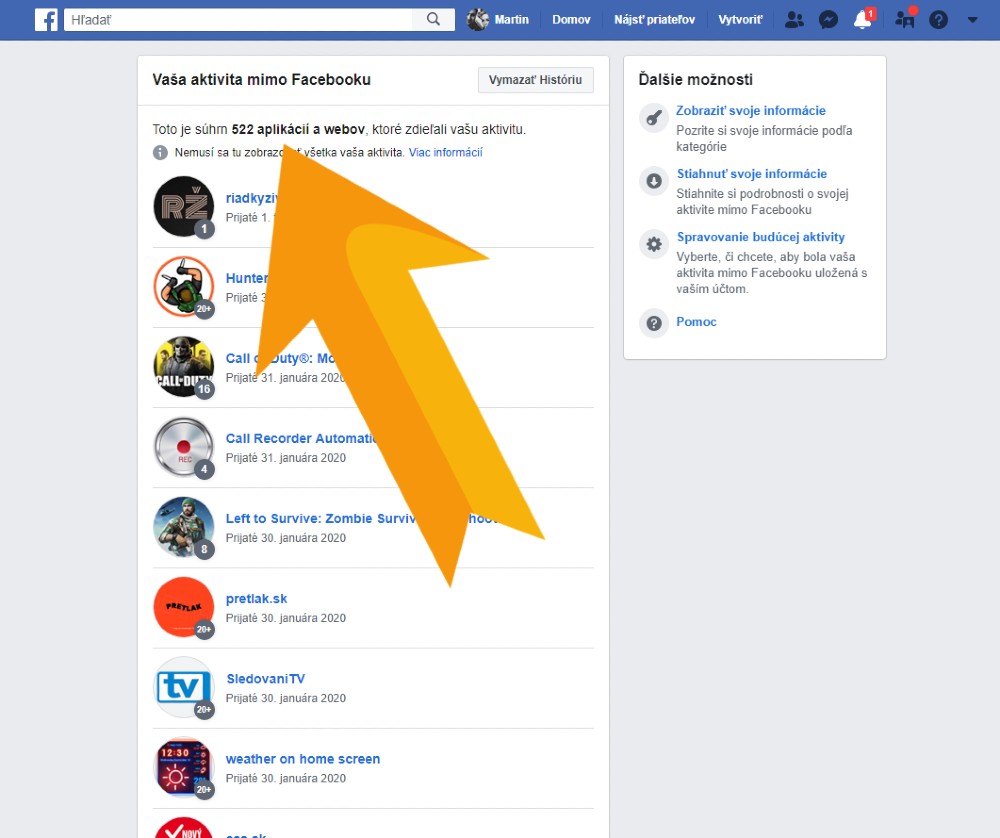The width and height of the screenshot is (1000, 838).
Task: Click the Facebook logo icon
Action: (x=46, y=20)
